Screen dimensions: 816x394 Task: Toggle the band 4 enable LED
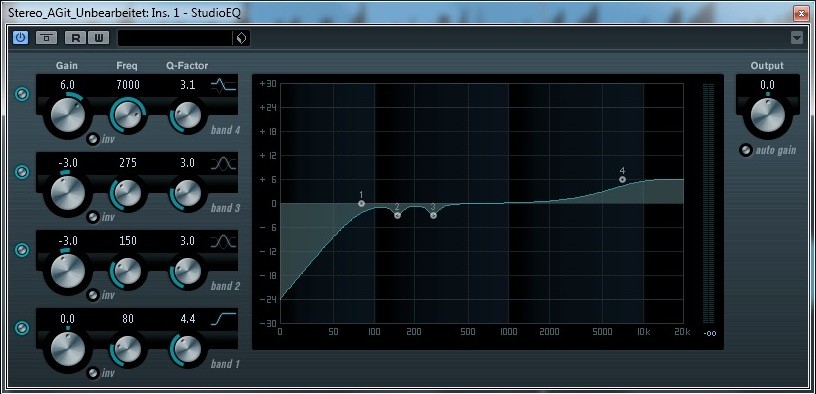pyautogui.click(x=22, y=95)
